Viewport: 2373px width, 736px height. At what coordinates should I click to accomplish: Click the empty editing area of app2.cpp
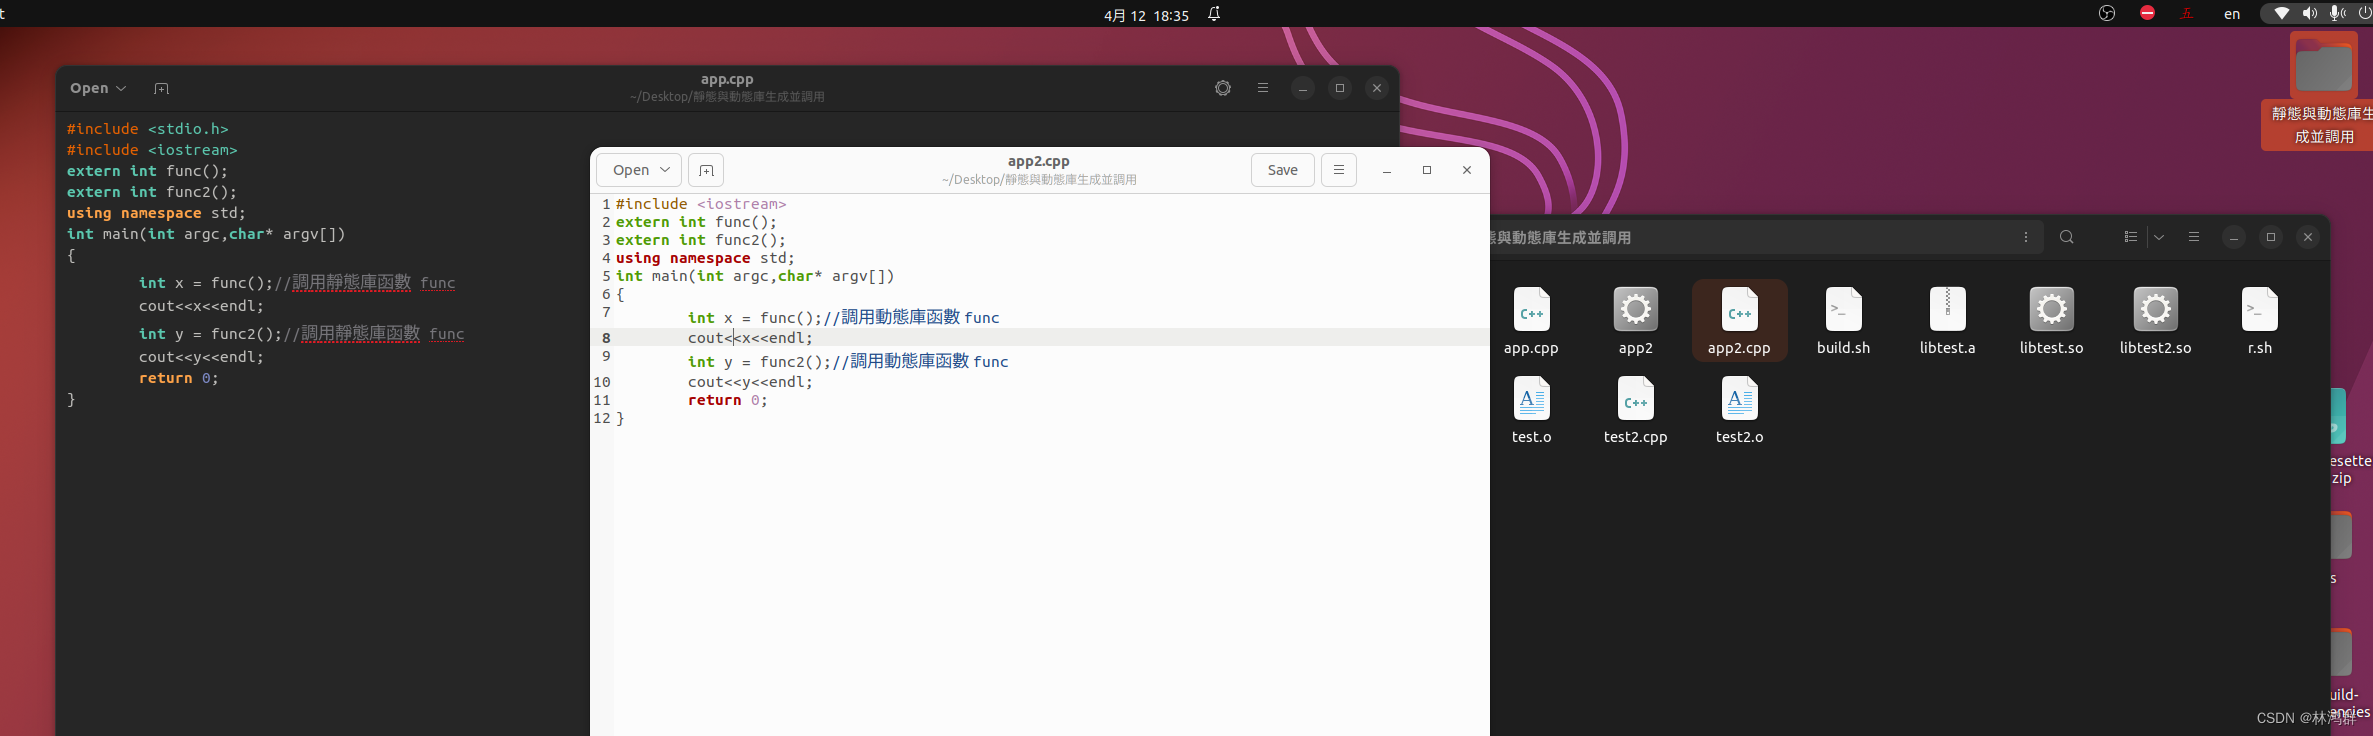(1050, 580)
